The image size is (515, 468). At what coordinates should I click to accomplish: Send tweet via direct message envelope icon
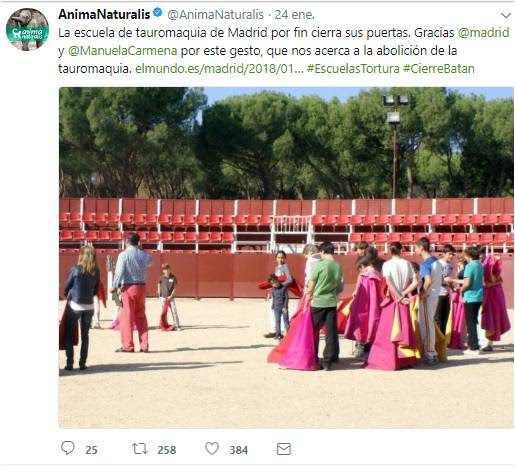click(284, 449)
